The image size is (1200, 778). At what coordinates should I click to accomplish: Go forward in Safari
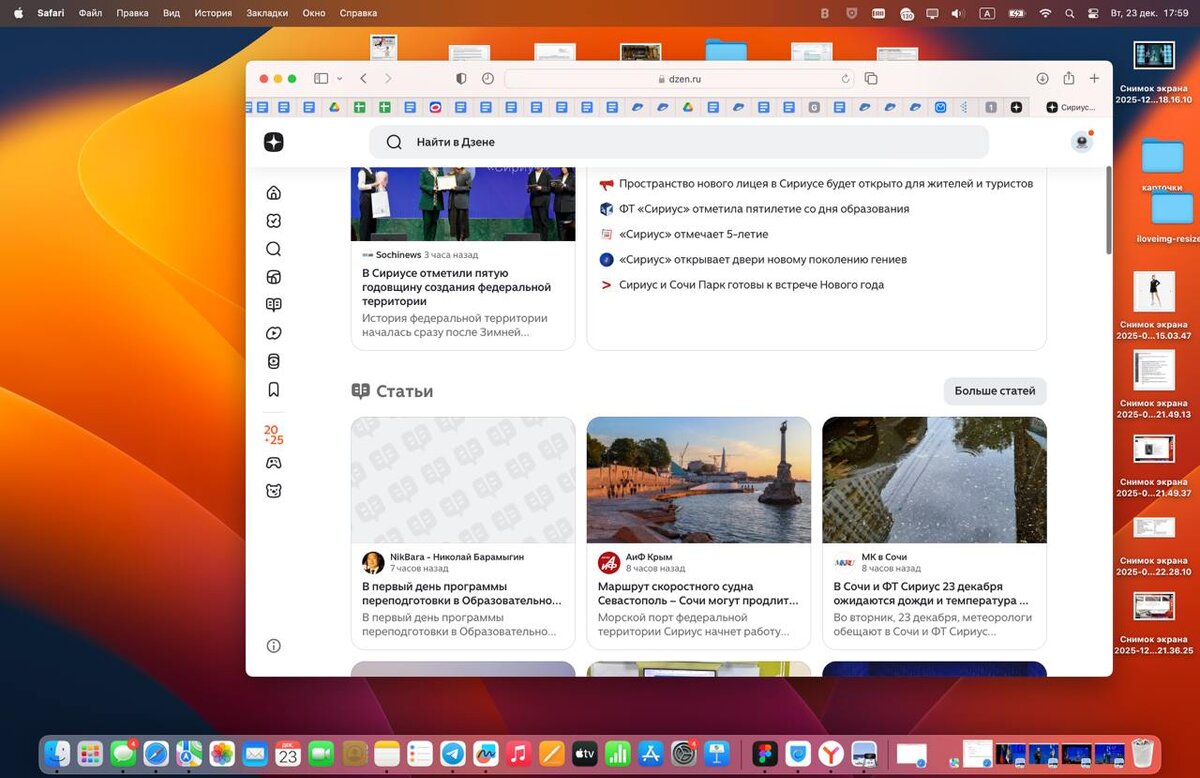388,78
